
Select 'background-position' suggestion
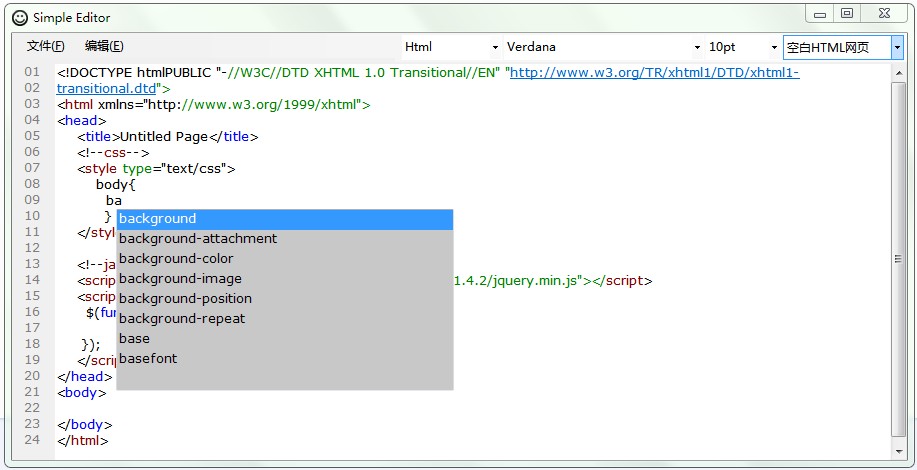pos(285,299)
